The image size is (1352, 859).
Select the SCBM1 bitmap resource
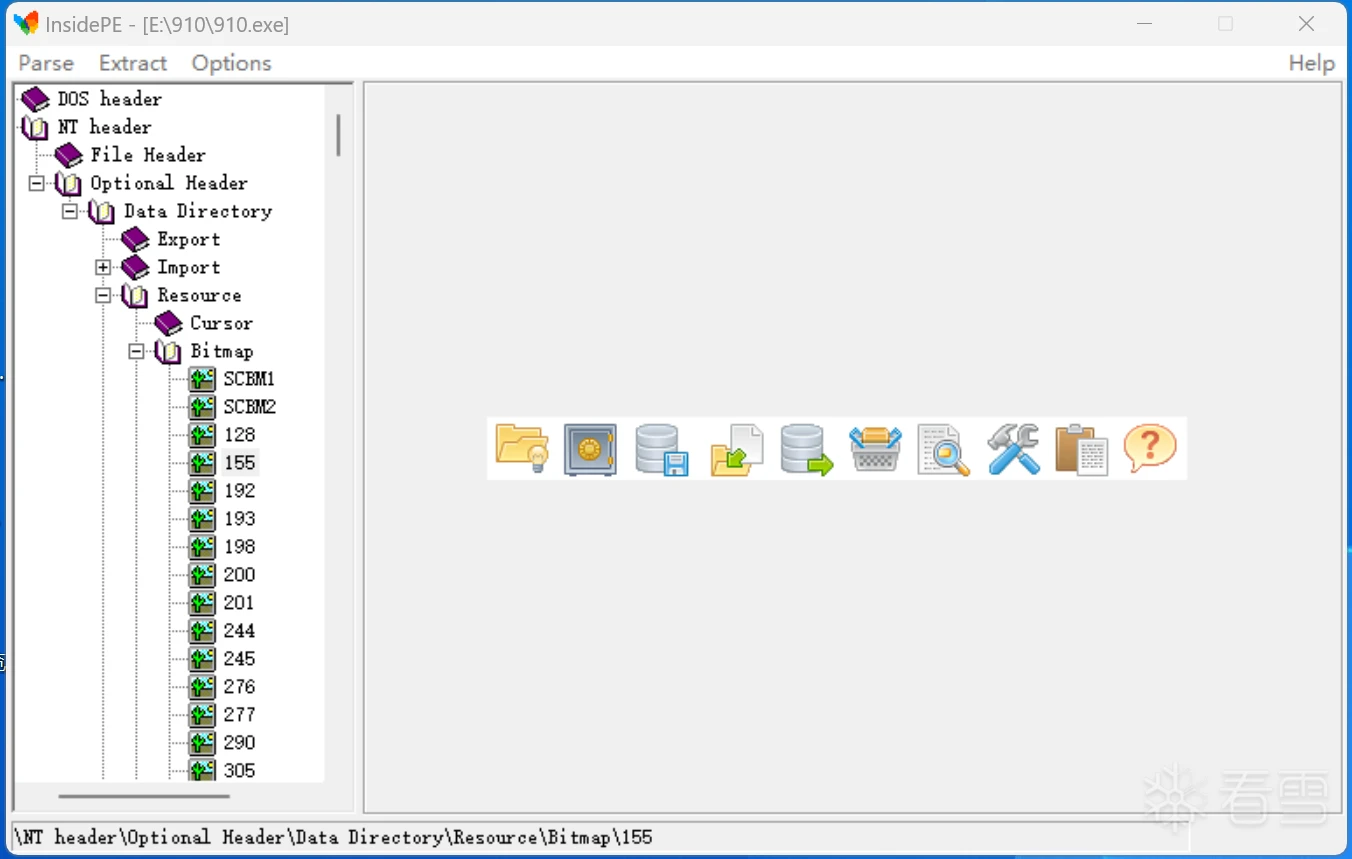(248, 380)
